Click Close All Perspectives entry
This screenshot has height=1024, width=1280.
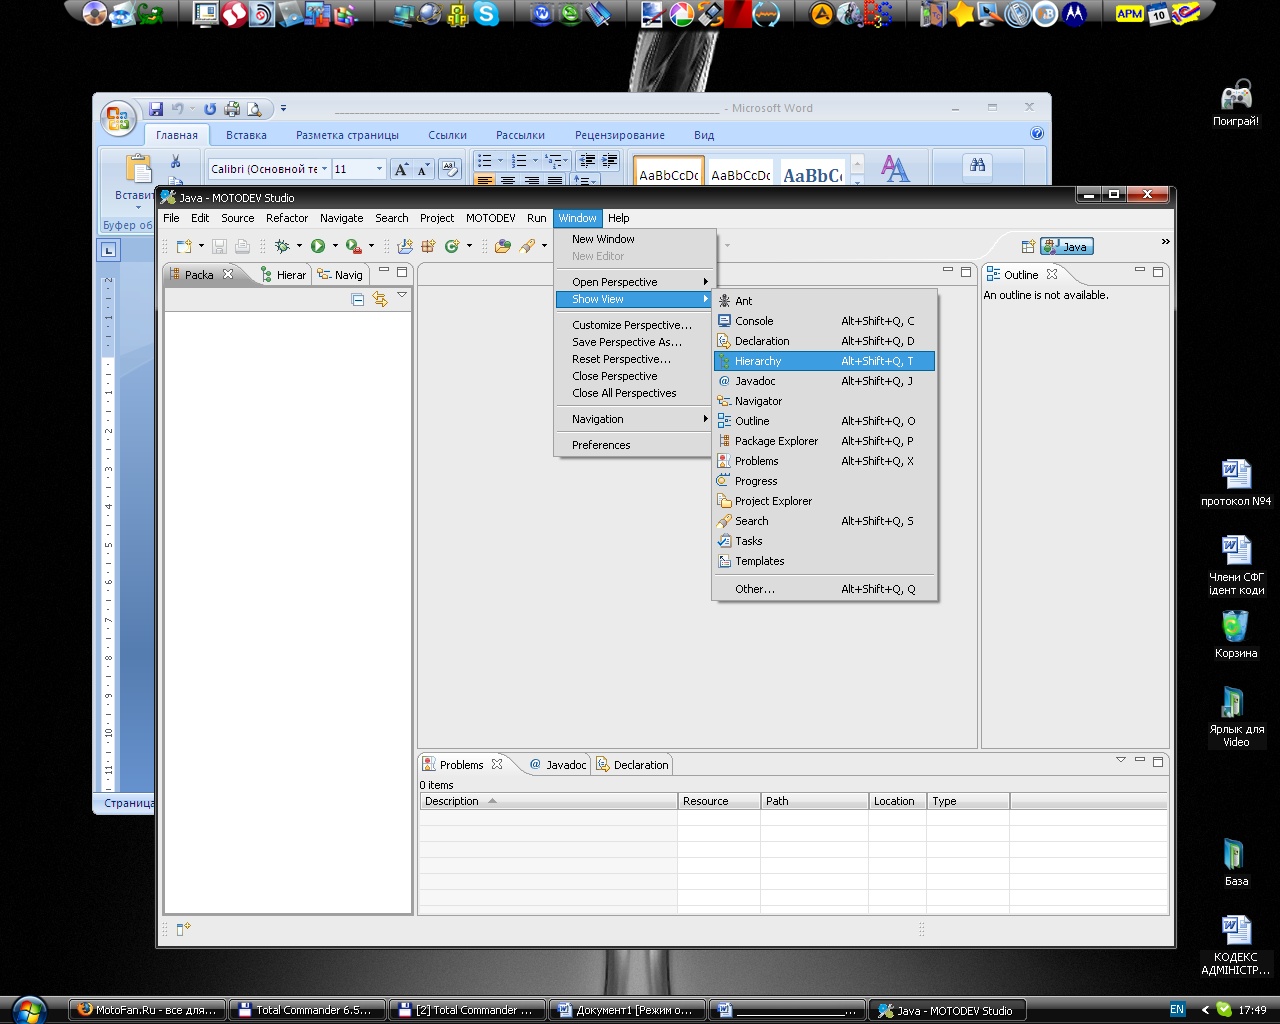point(632,393)
